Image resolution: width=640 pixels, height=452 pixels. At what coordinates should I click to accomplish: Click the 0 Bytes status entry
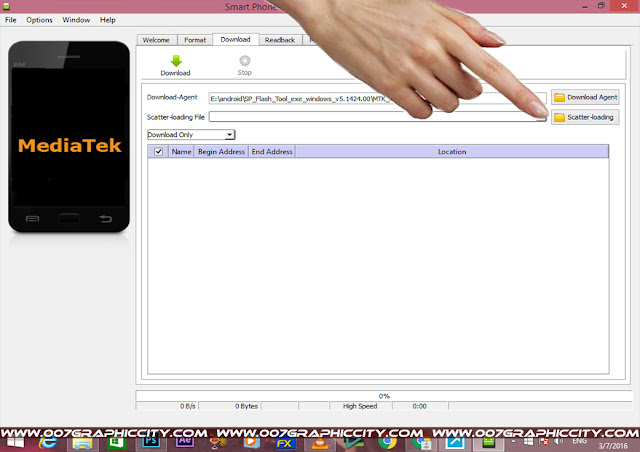(x=246, y=406)
